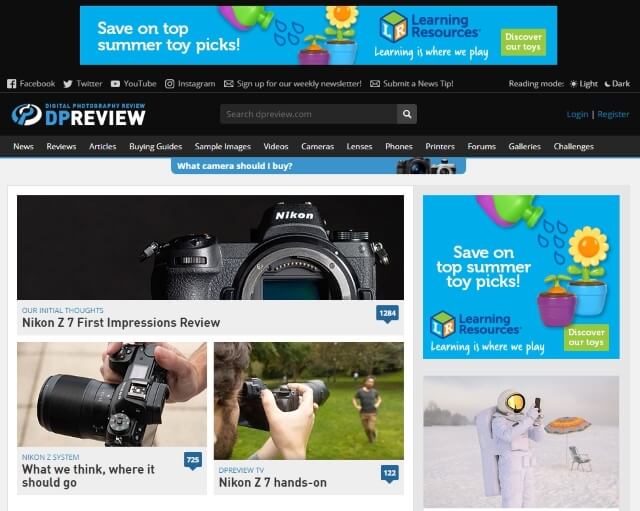The image size is (640, 511).
Task: Click Submit a News Tip link
Action: coord(418,84)
